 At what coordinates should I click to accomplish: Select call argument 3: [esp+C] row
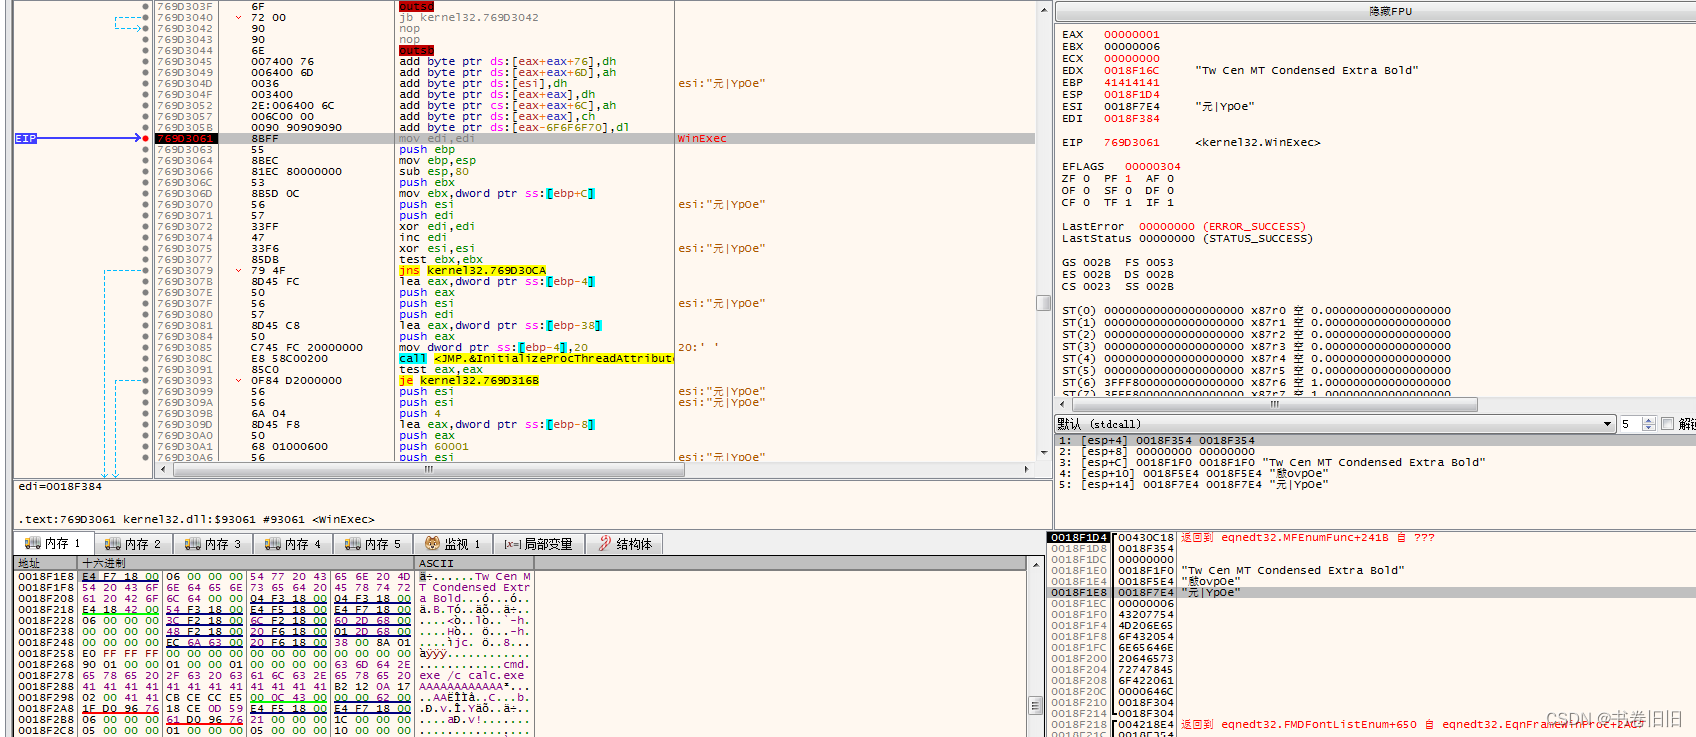click(x=1272, y=463)
